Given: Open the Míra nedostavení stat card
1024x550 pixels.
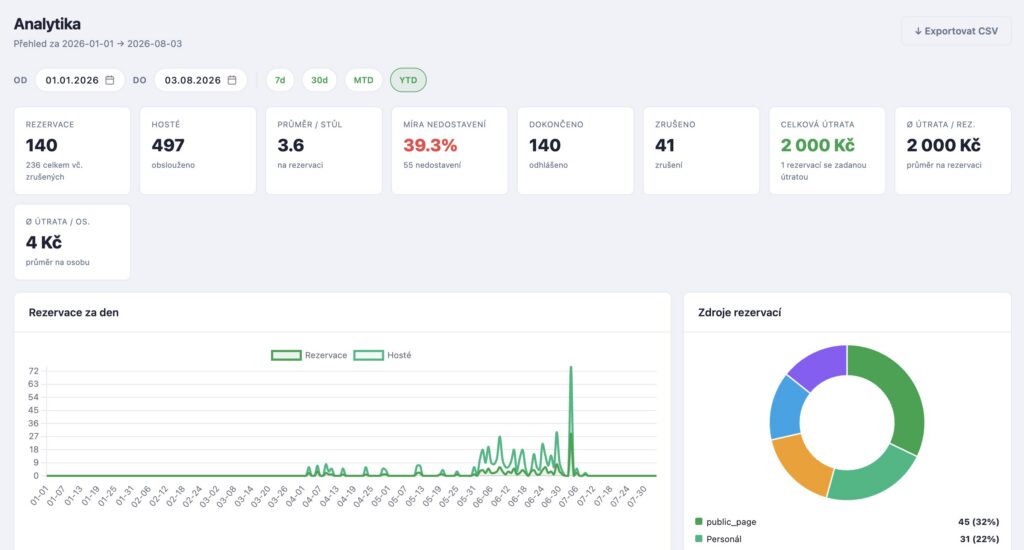Looking at the screenshot, I should pos(449,151).
